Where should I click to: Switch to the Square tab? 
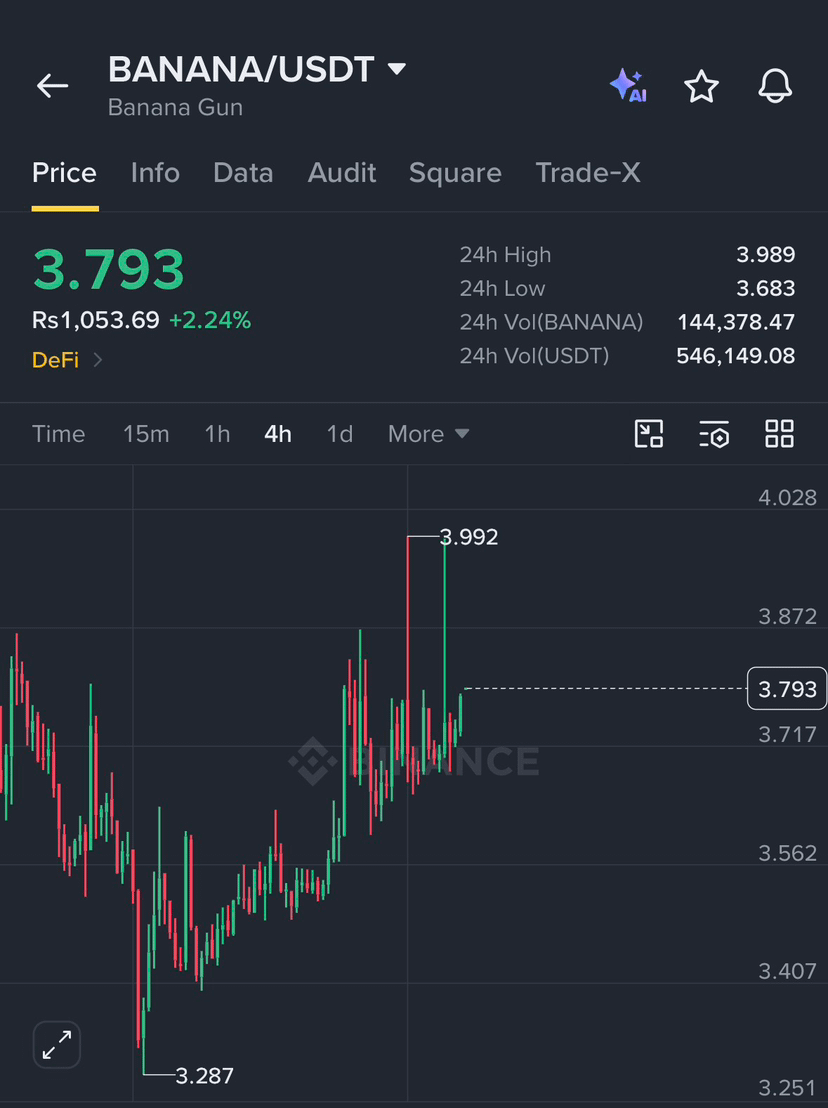pyautogui.click(x=456, y=173)
